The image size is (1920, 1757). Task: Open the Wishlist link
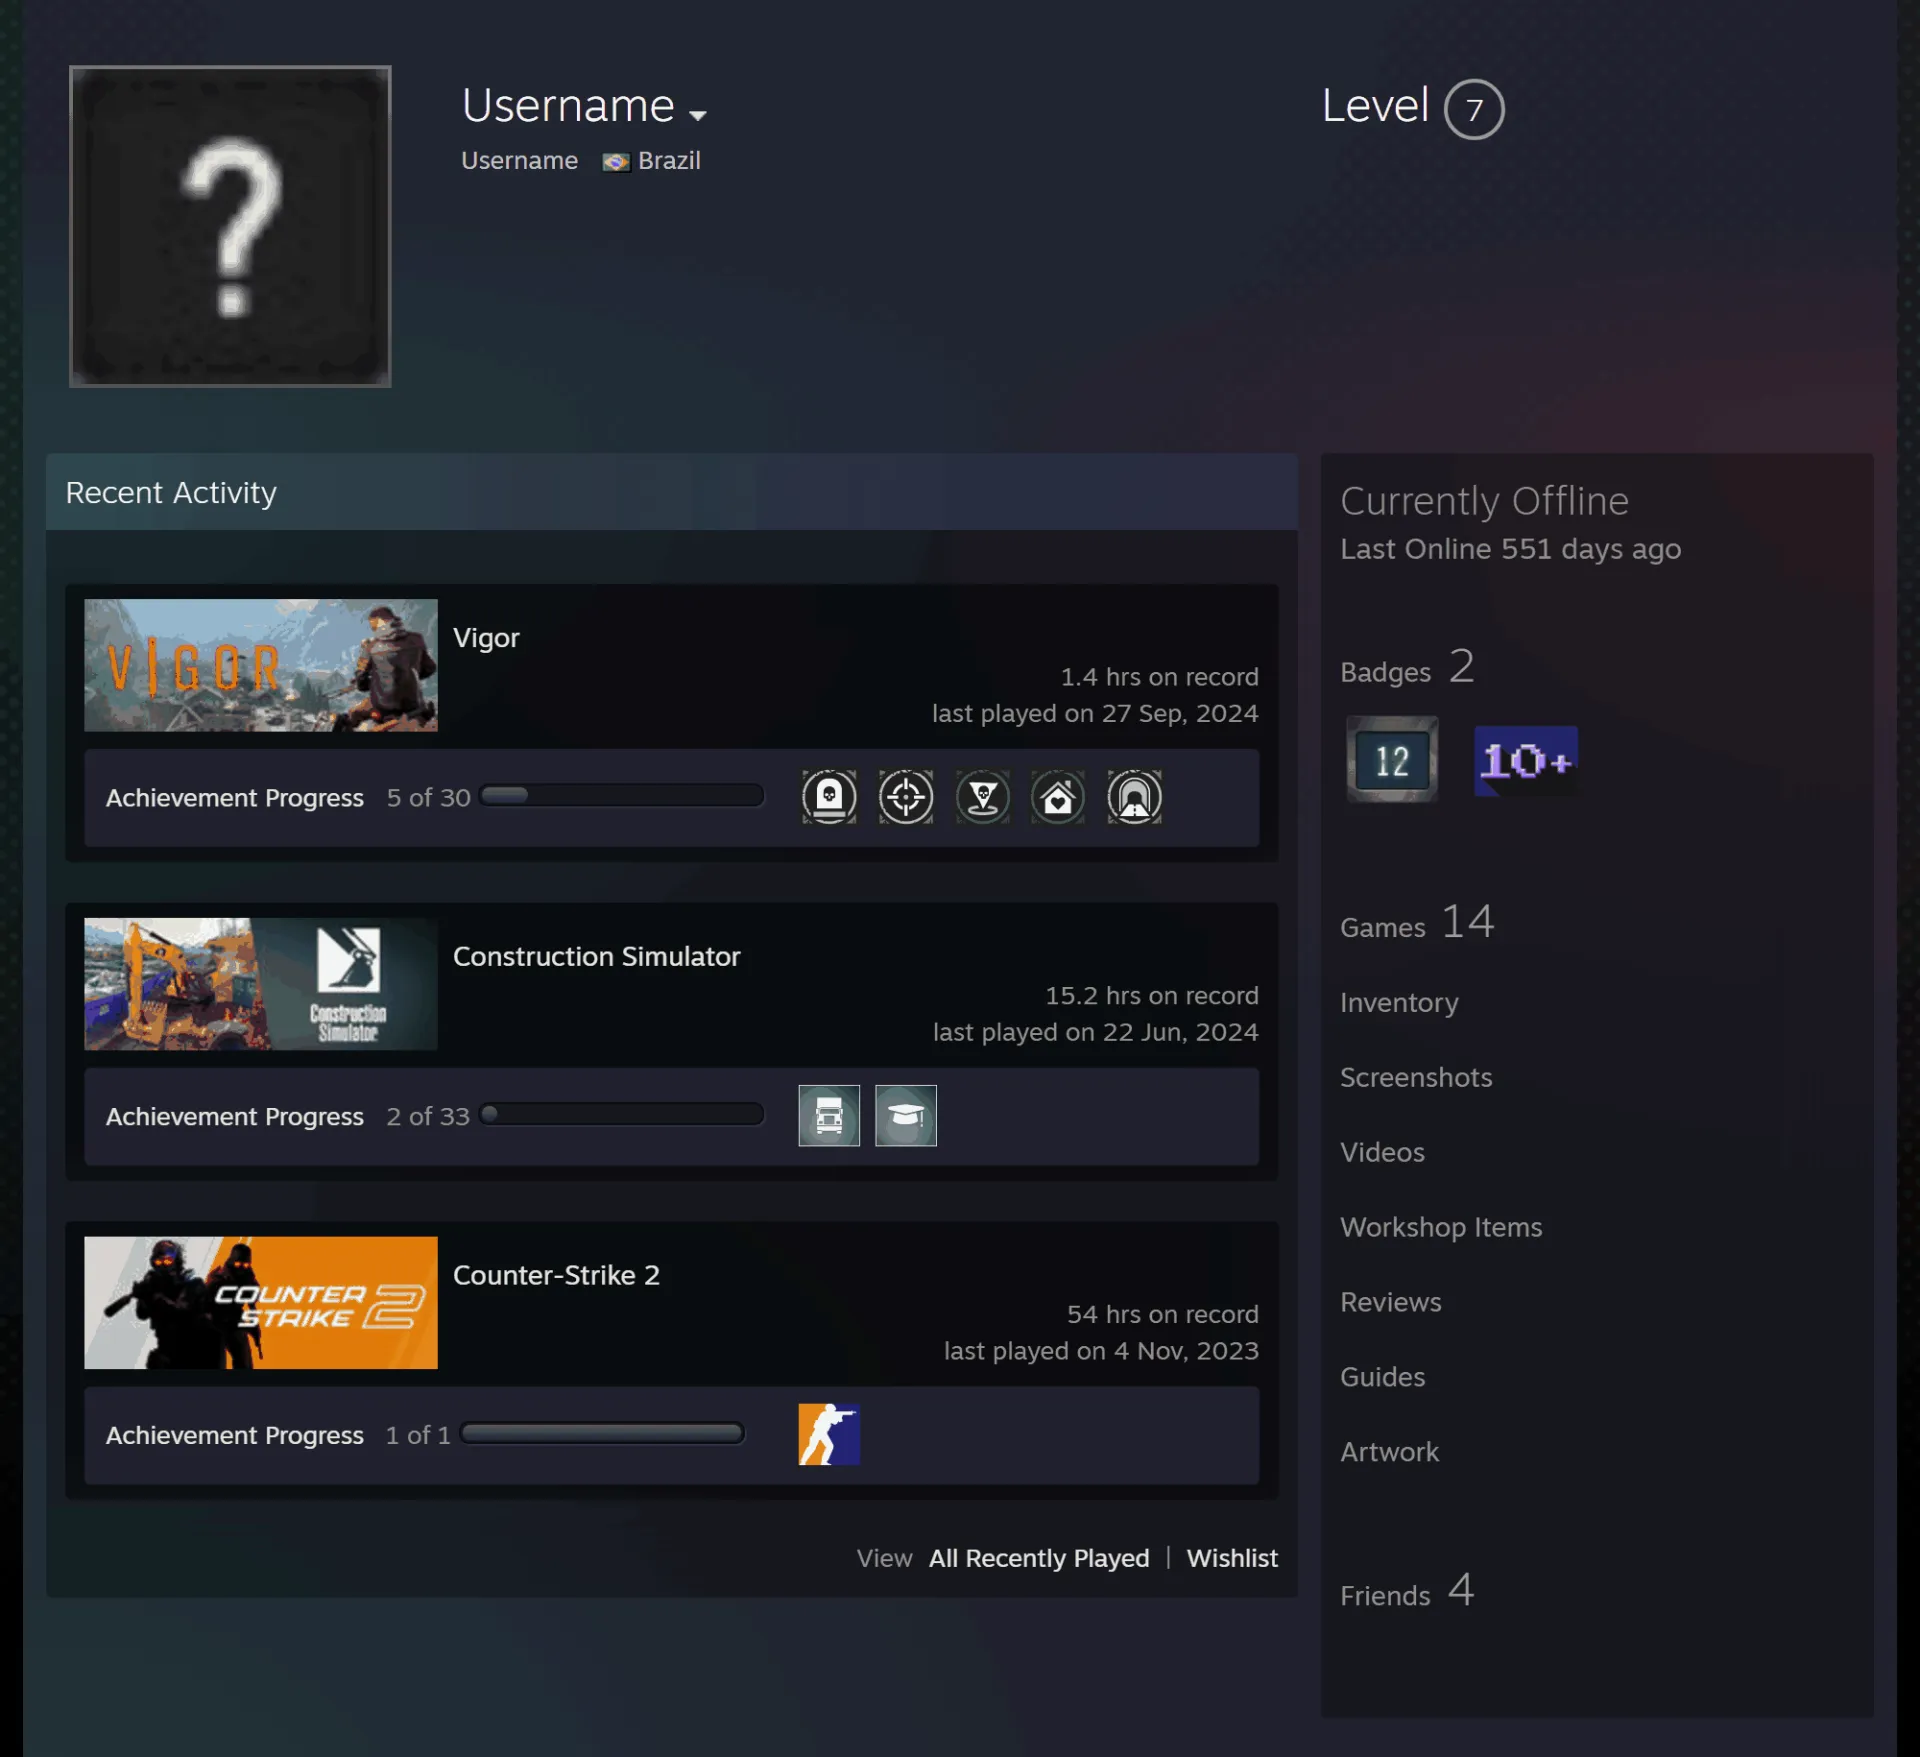pyautogui.click(x=1232, y=1559)
